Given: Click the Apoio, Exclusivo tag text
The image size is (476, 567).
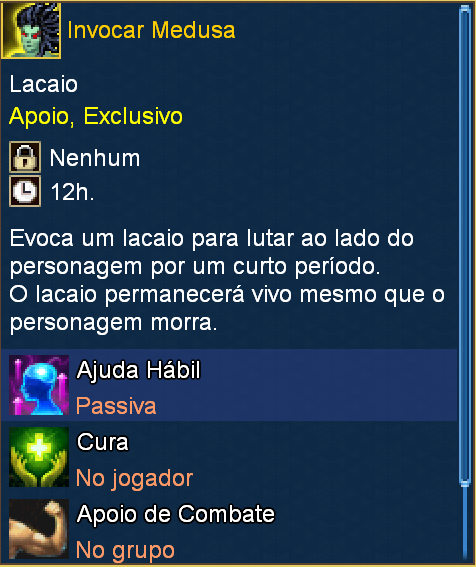Looking at the screenshot, I should tap(96, 116).
